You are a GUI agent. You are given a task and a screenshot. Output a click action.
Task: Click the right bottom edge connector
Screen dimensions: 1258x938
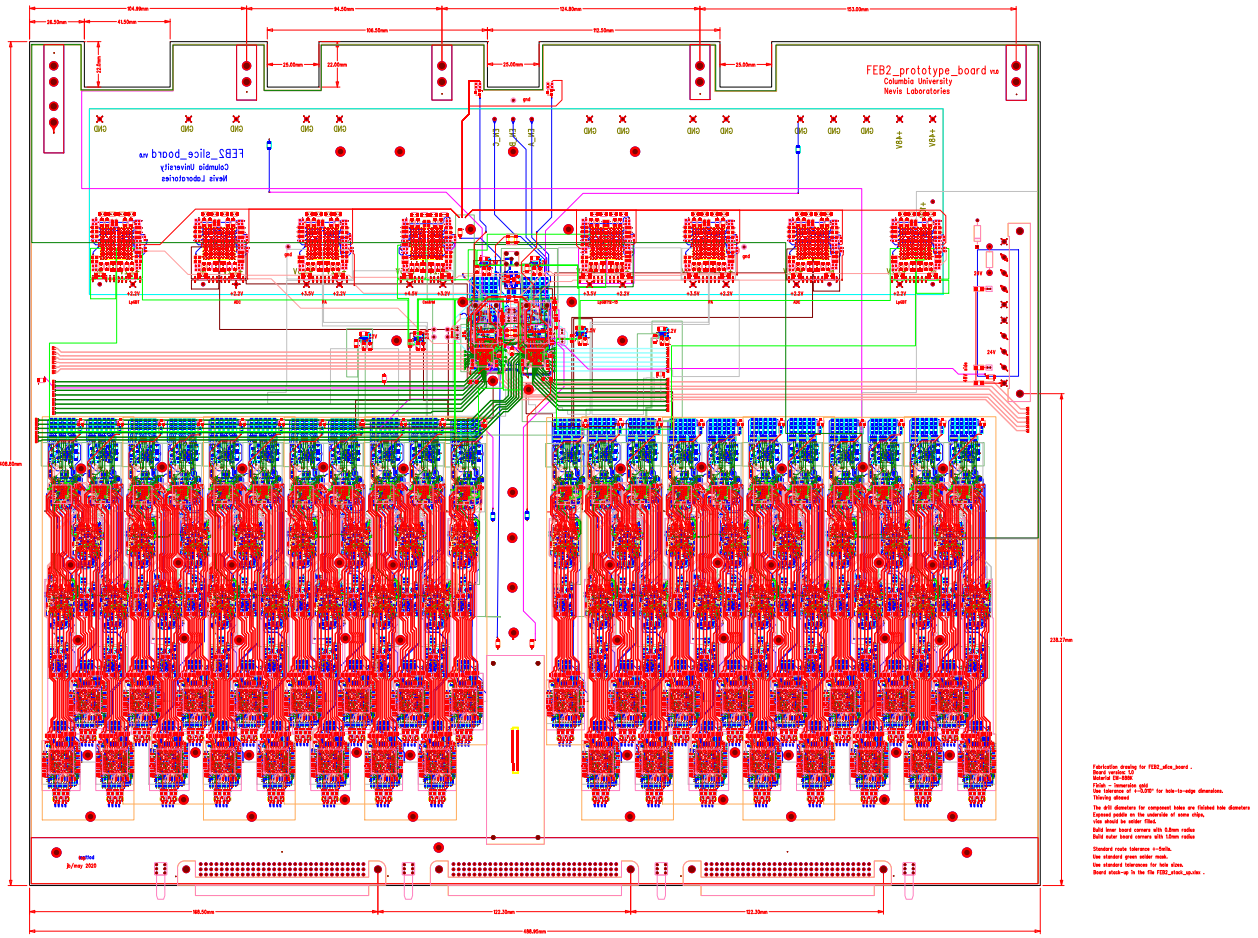click(785, 870)
